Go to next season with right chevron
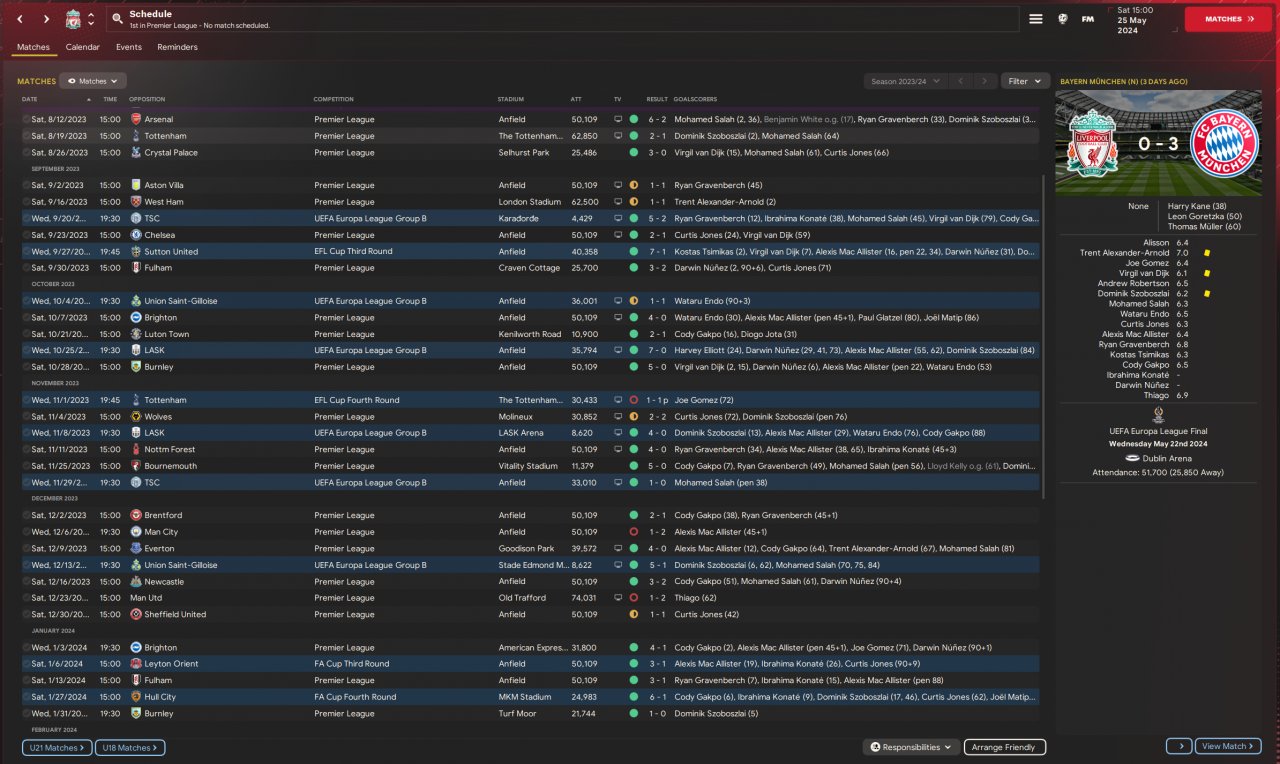This screenshot has height=764, width=1280. tap(985, 81)
